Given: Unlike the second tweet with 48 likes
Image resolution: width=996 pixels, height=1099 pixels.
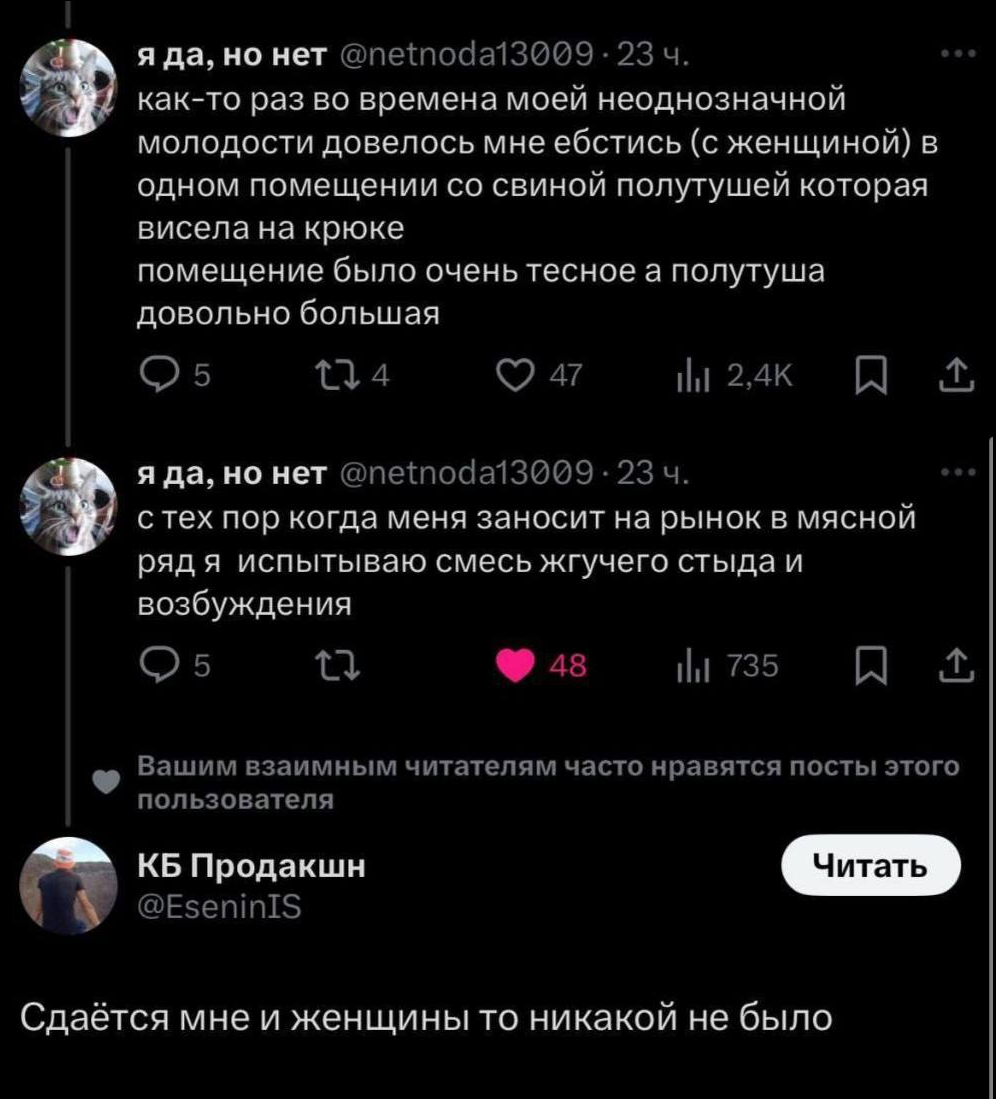Looking at the screenshot, I should click(517, 665).
